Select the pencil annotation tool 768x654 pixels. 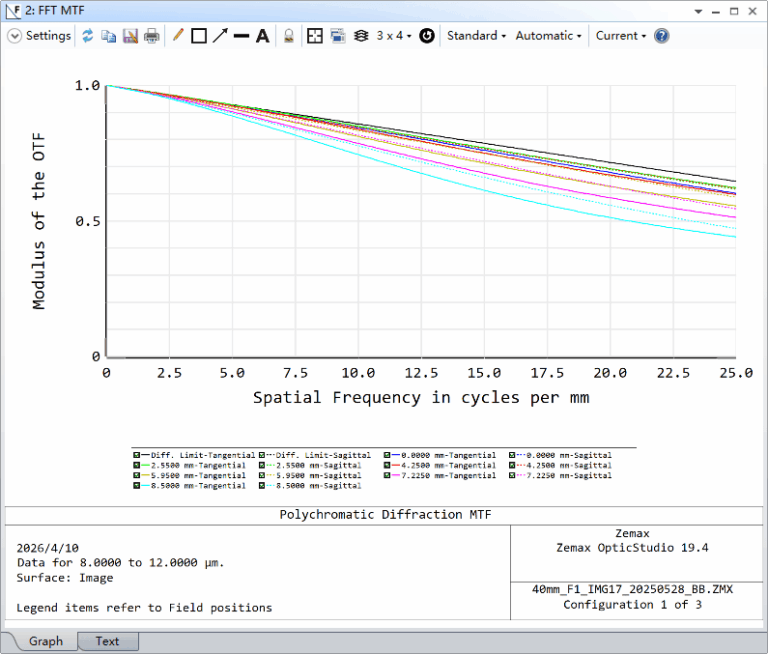pyautogui.click(x=178, y=36)
